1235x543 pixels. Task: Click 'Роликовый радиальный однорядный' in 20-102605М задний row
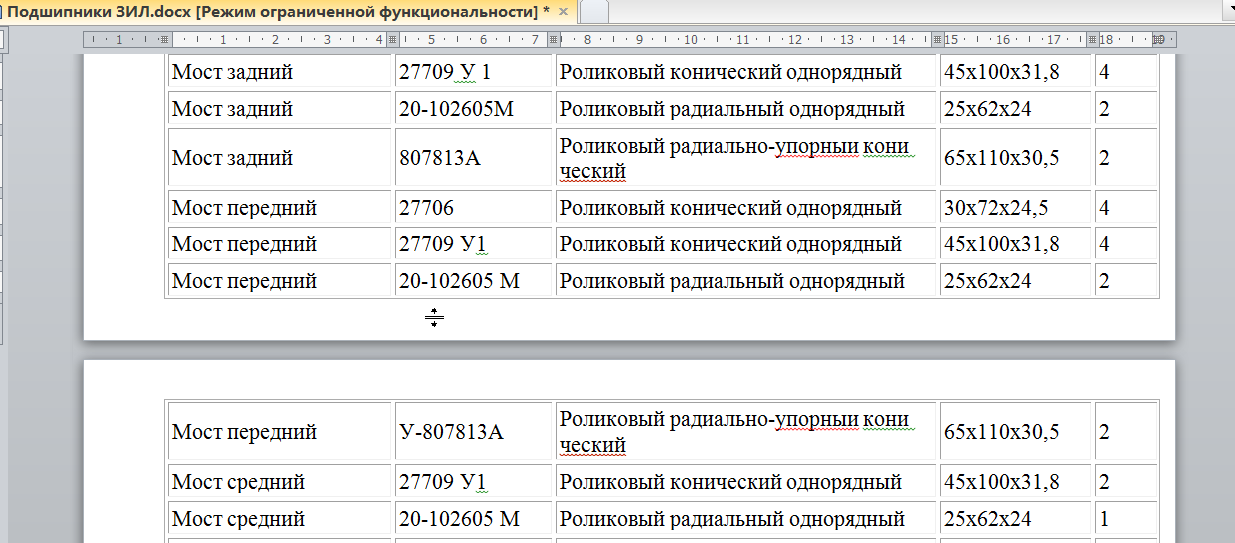point(732,109)
